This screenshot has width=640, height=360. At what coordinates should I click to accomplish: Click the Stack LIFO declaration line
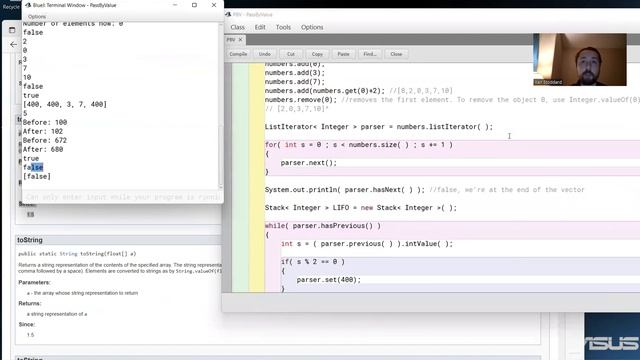(361, 208)
